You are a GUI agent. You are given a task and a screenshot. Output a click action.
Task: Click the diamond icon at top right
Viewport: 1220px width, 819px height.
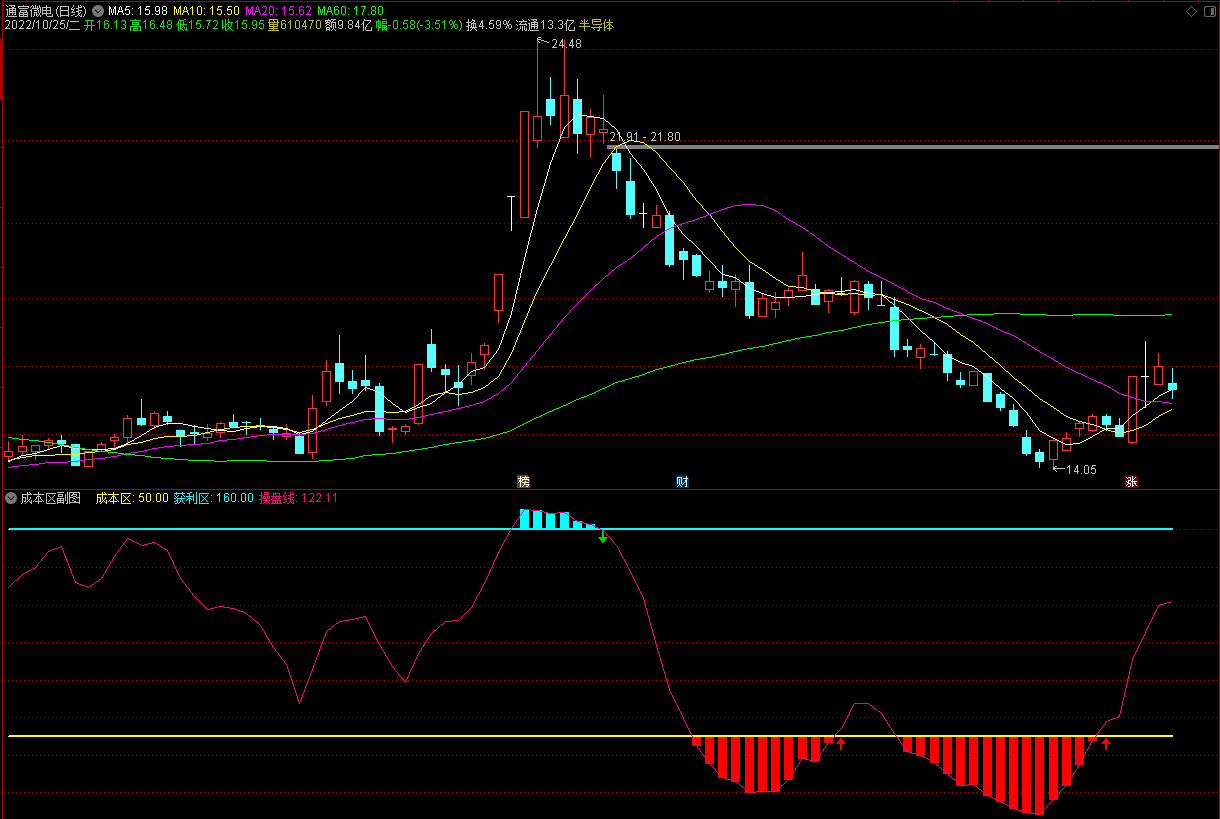pos(1190,11)
